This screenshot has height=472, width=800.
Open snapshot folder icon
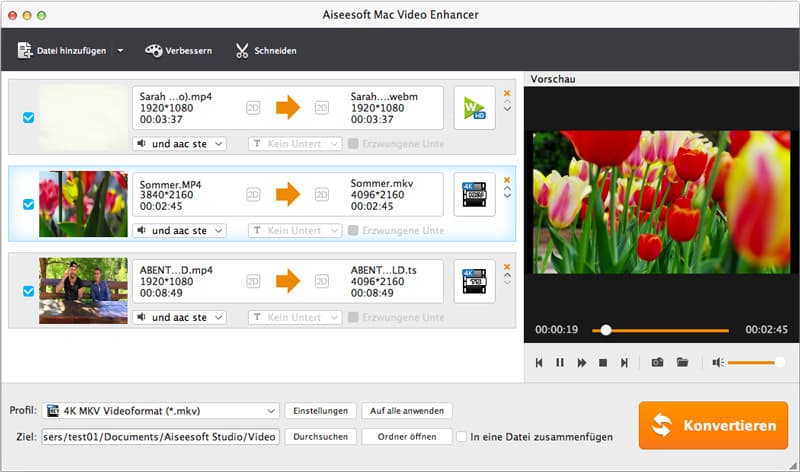tap(682, 362)
